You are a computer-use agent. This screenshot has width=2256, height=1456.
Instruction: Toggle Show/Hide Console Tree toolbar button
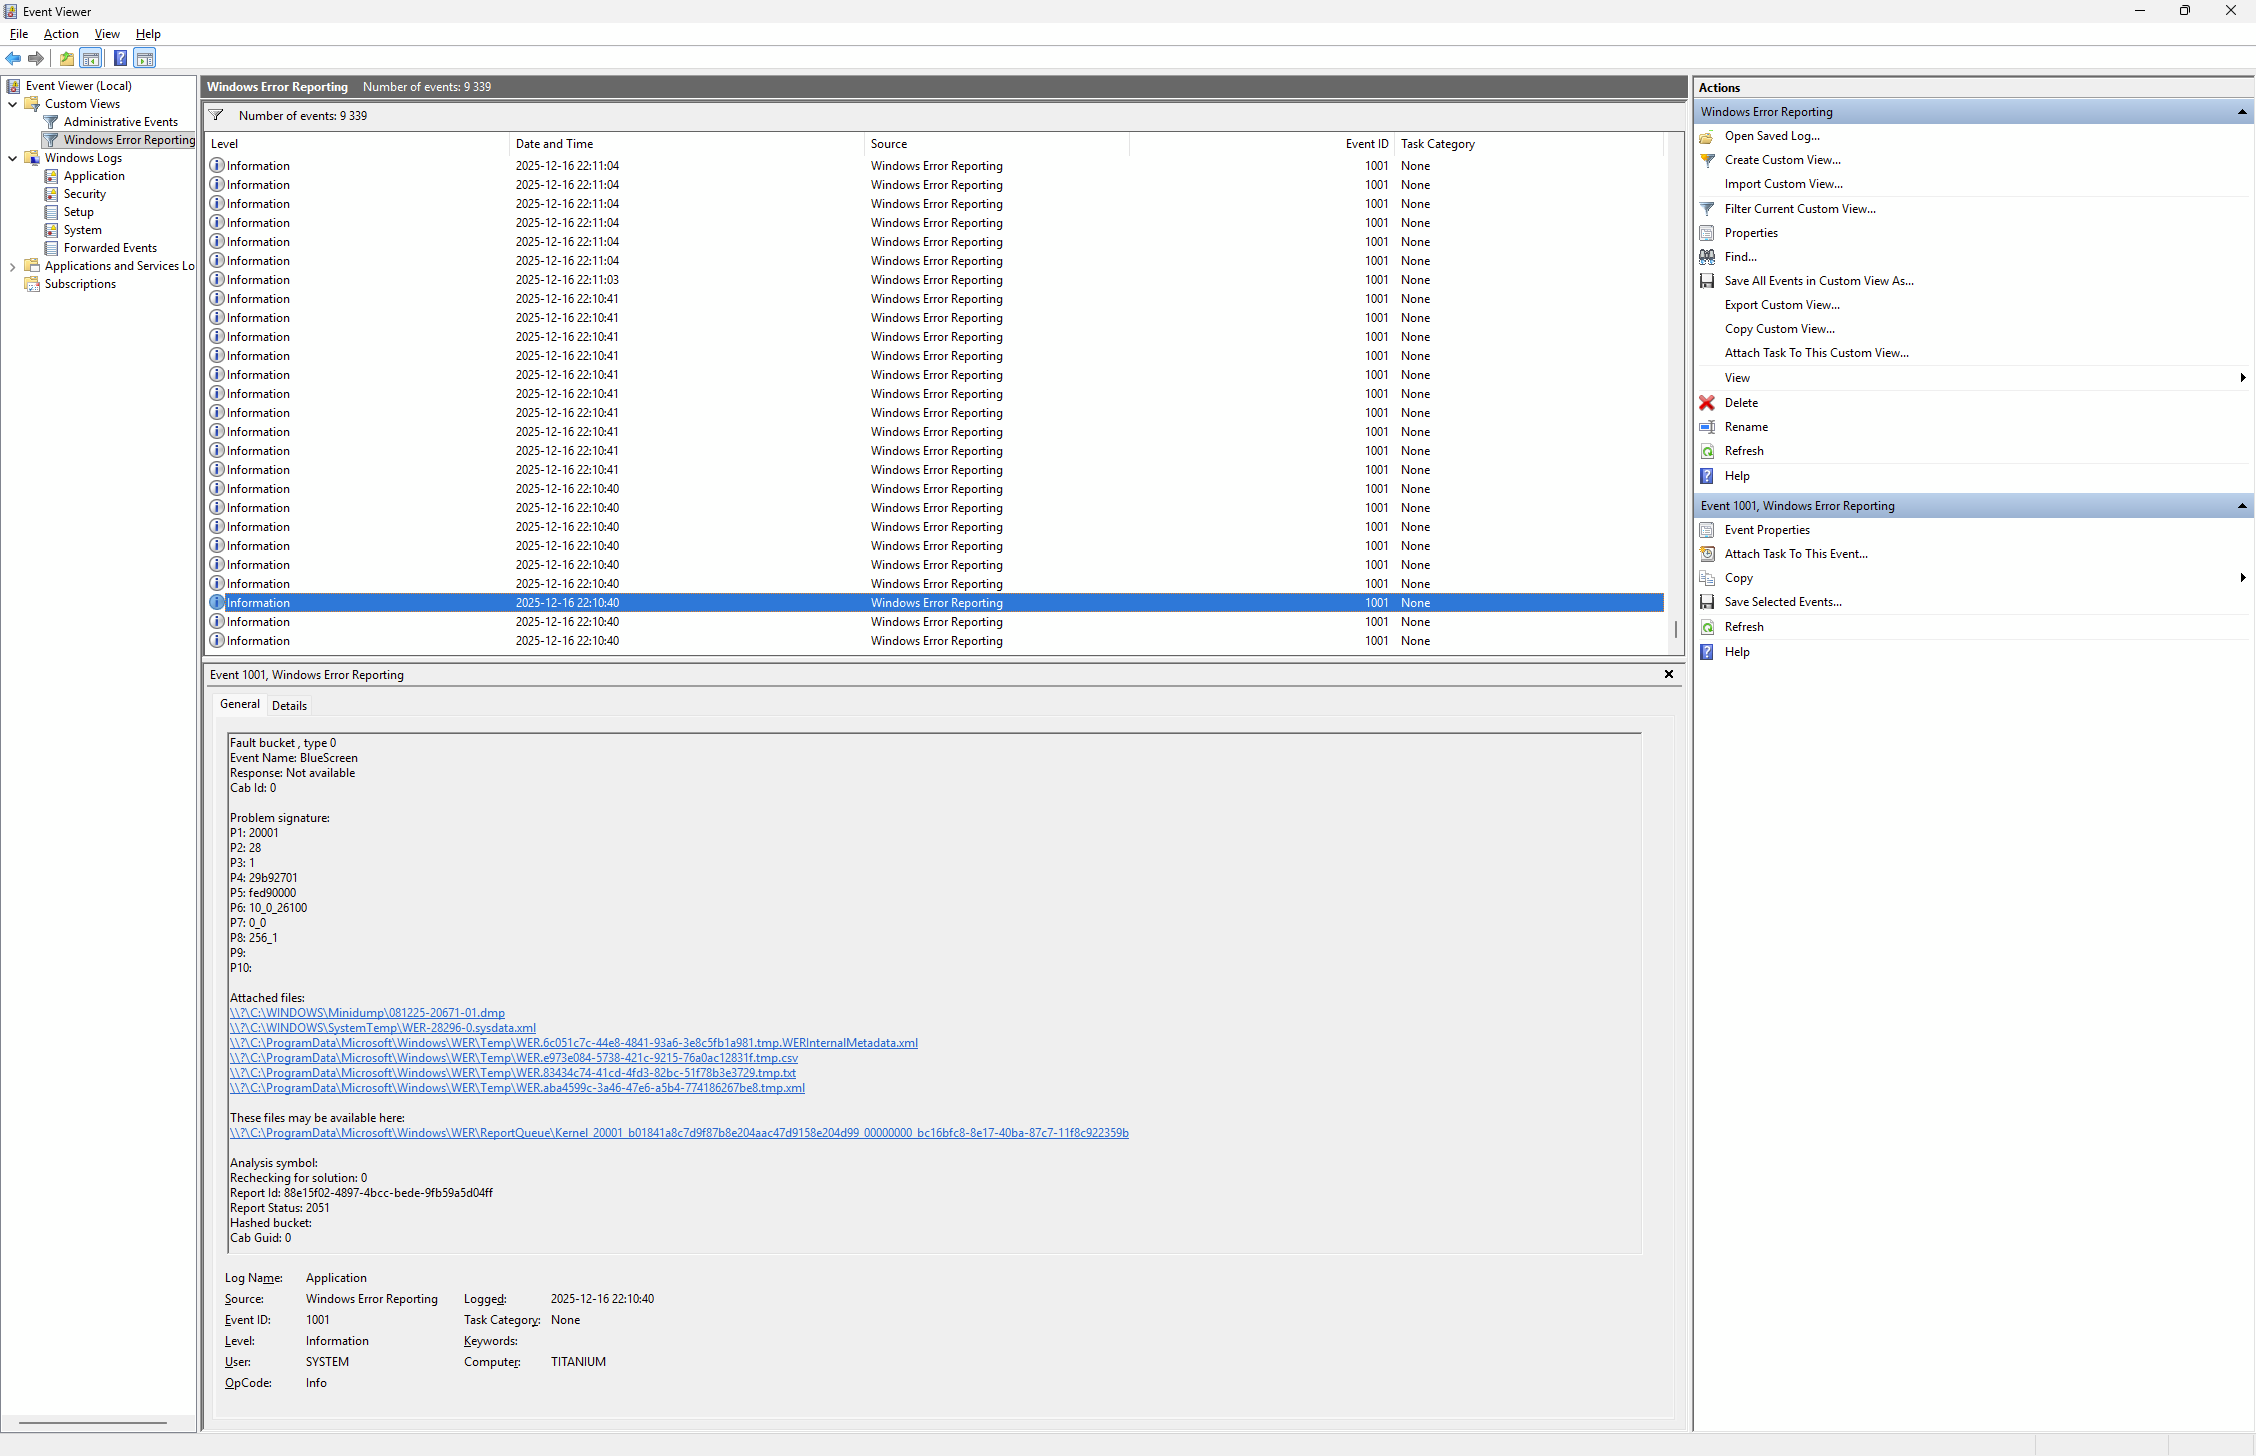(x=91, y=58)
